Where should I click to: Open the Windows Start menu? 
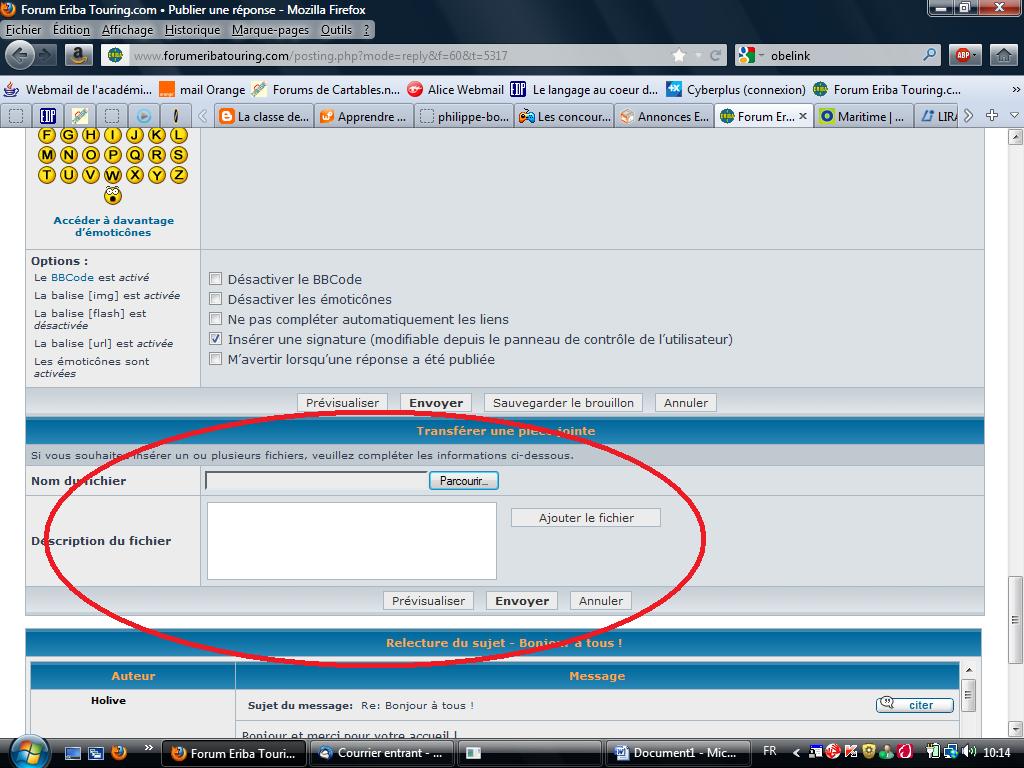[x=25, y=751]
